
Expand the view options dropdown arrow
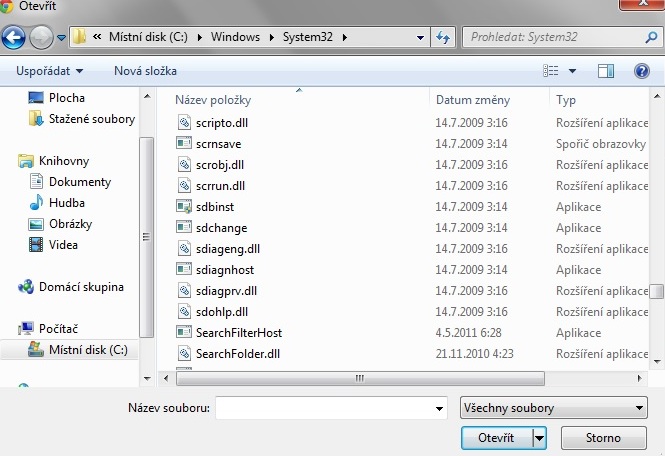pos(573,71)
